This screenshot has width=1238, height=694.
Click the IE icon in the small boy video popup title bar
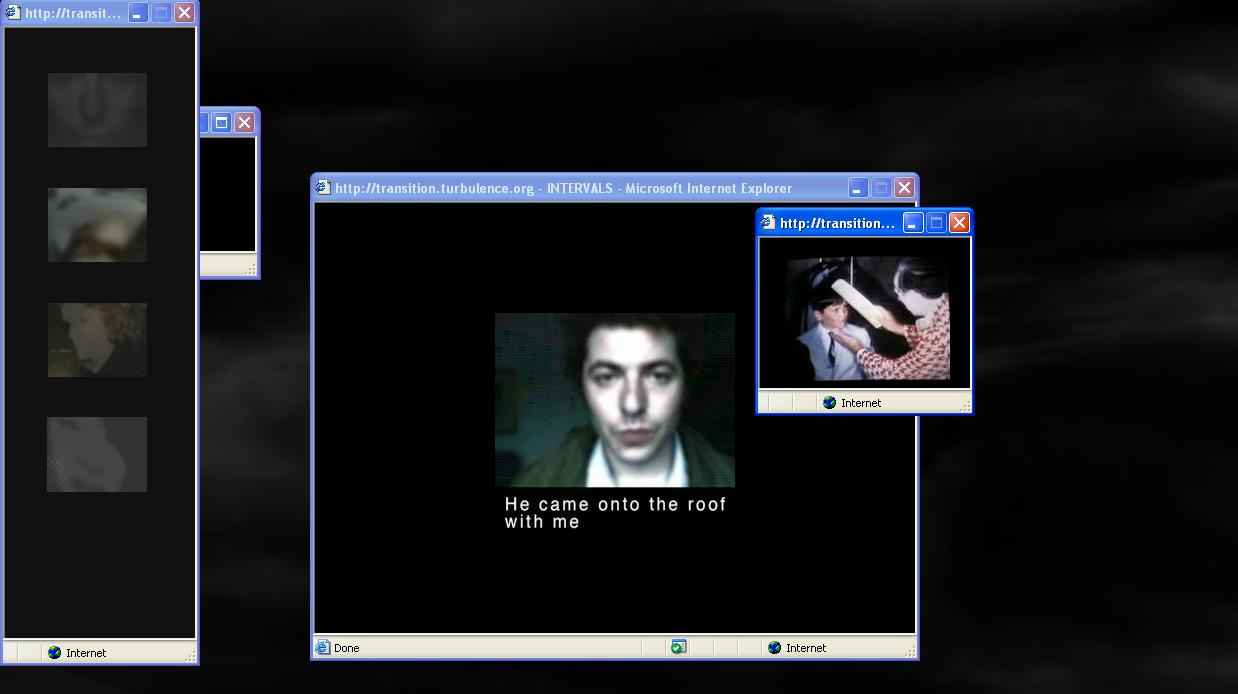[767, 223]
